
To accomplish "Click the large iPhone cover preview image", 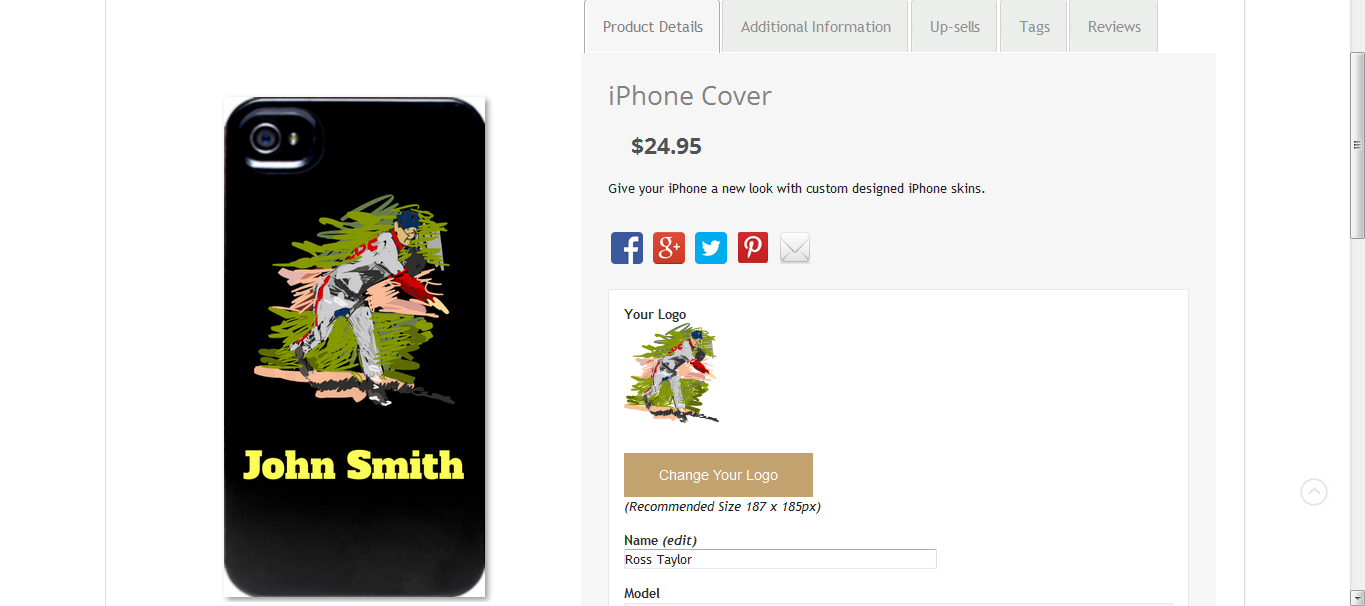I will click(x=354, y=347).
